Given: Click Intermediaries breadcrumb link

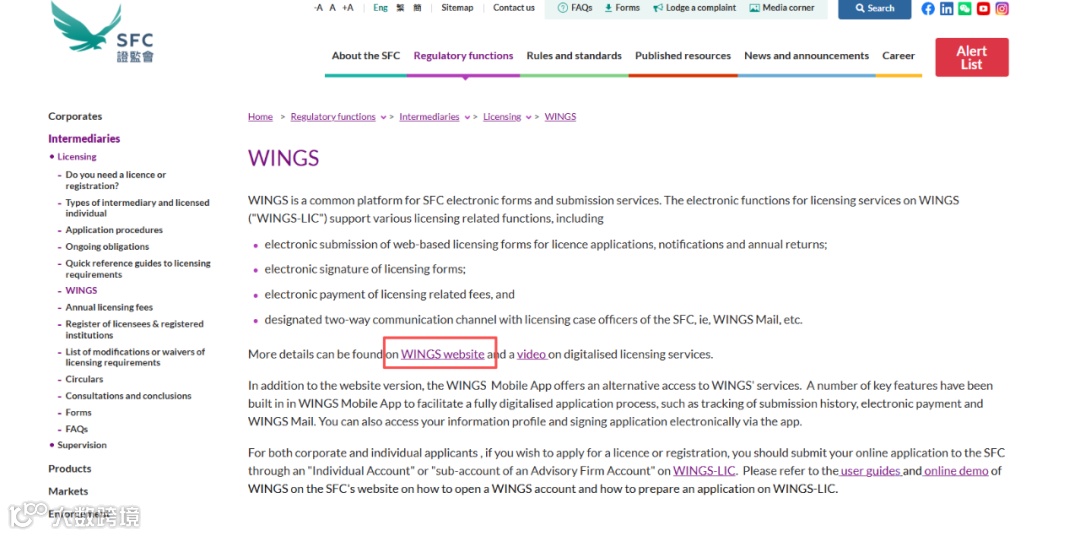Looking at the screenshot, I should pos(429,116).
